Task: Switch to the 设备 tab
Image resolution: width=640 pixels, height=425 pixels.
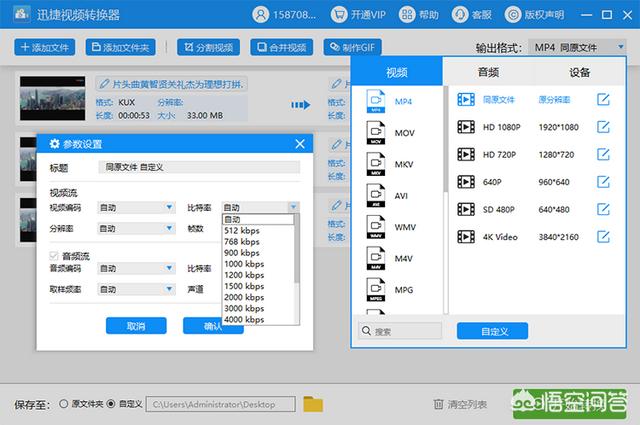Action: (579, 73)
